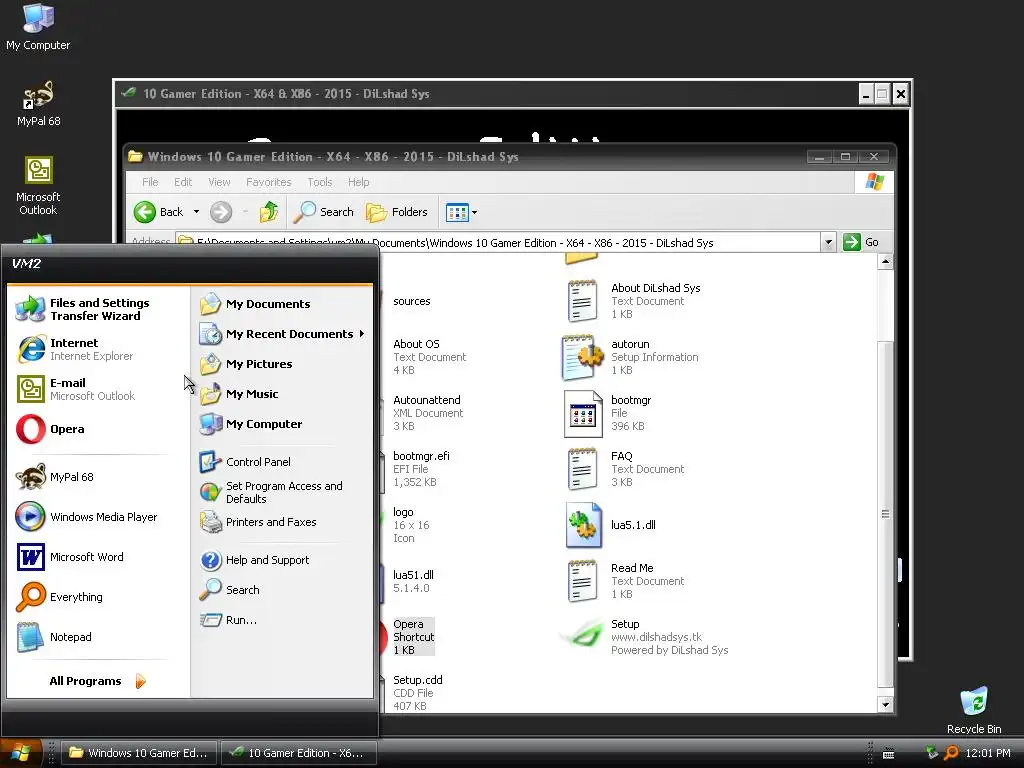Open the Help menu

[359, 182]
